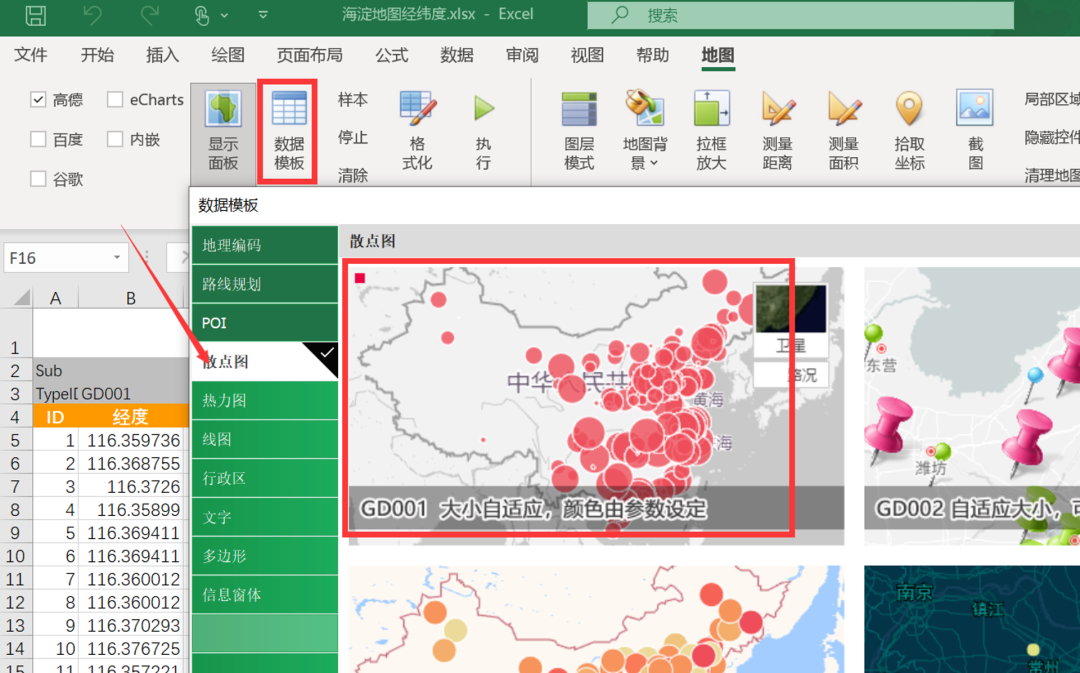Switch to the 帮助 ribbon tab
1080x673 pixels.
tap(653, 54)
